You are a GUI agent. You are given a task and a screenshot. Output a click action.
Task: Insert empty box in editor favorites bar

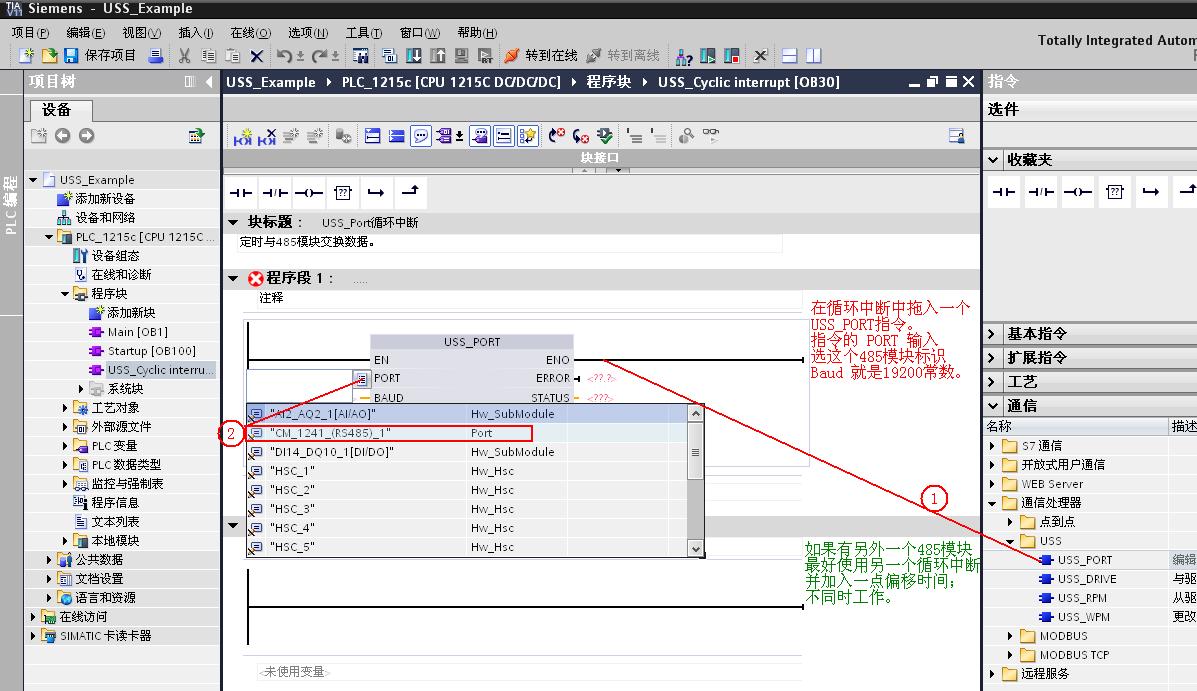(x=343, y=192)
